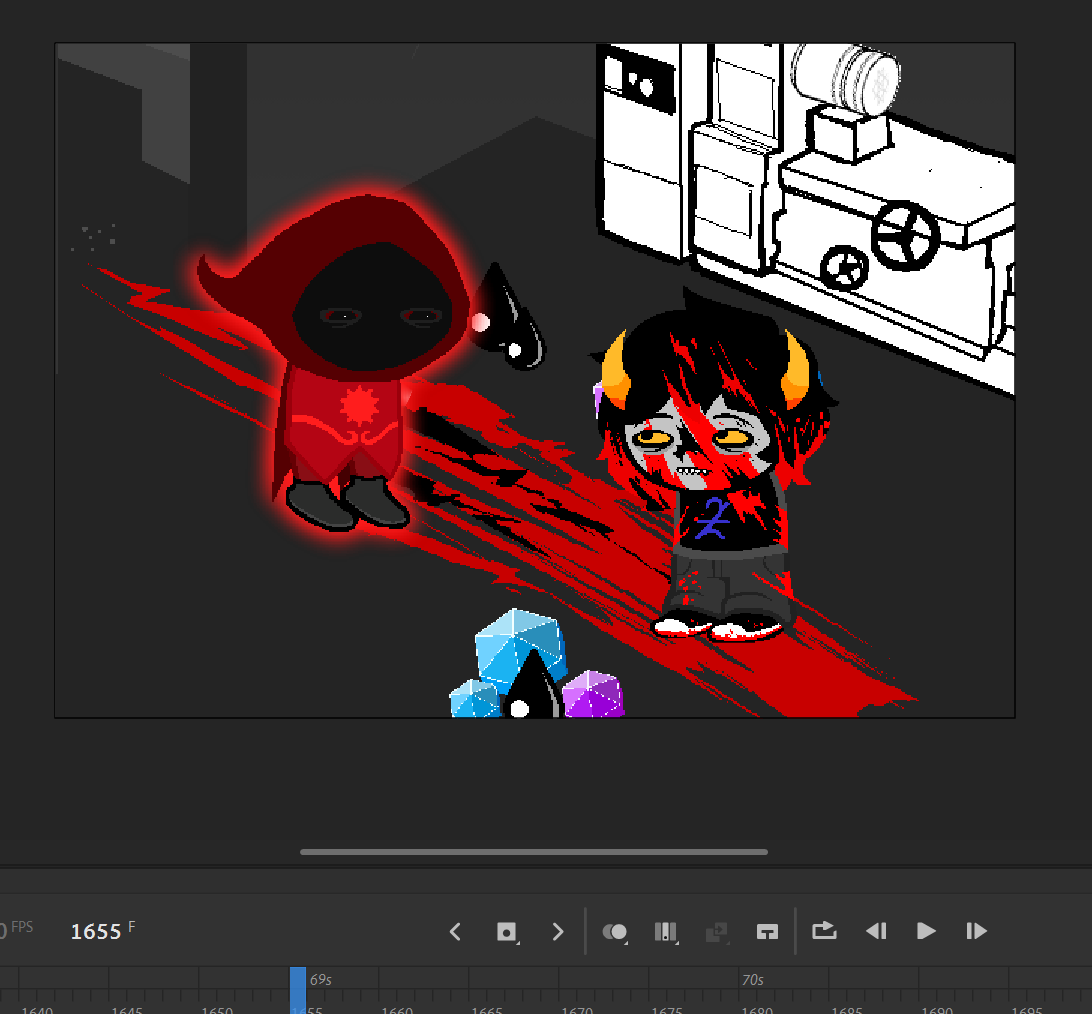This screenshot has width=1092, height=1014.
Task: Step forward one frame
Action: click(x=976, y=931)
